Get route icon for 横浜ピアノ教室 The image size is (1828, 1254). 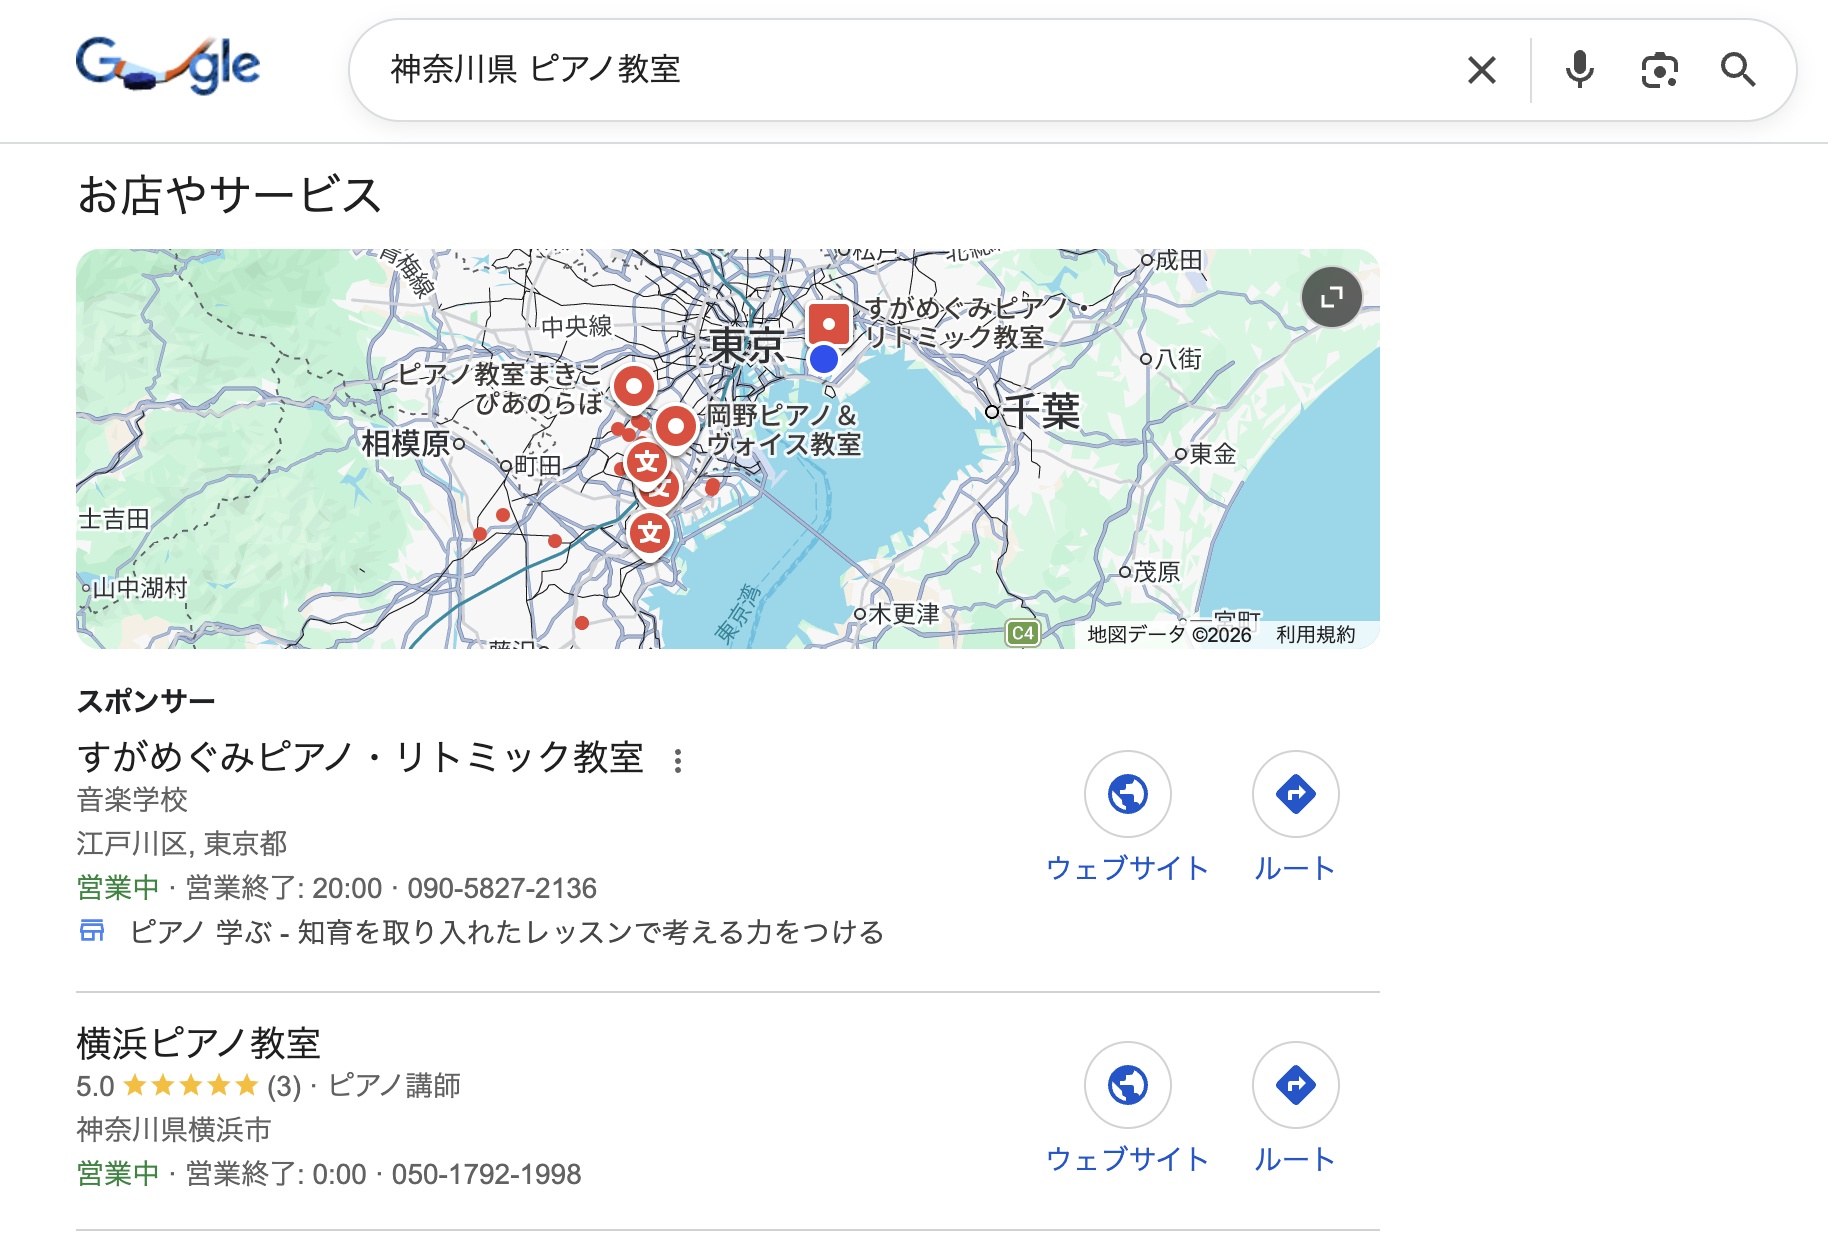click(1295, 1085)
